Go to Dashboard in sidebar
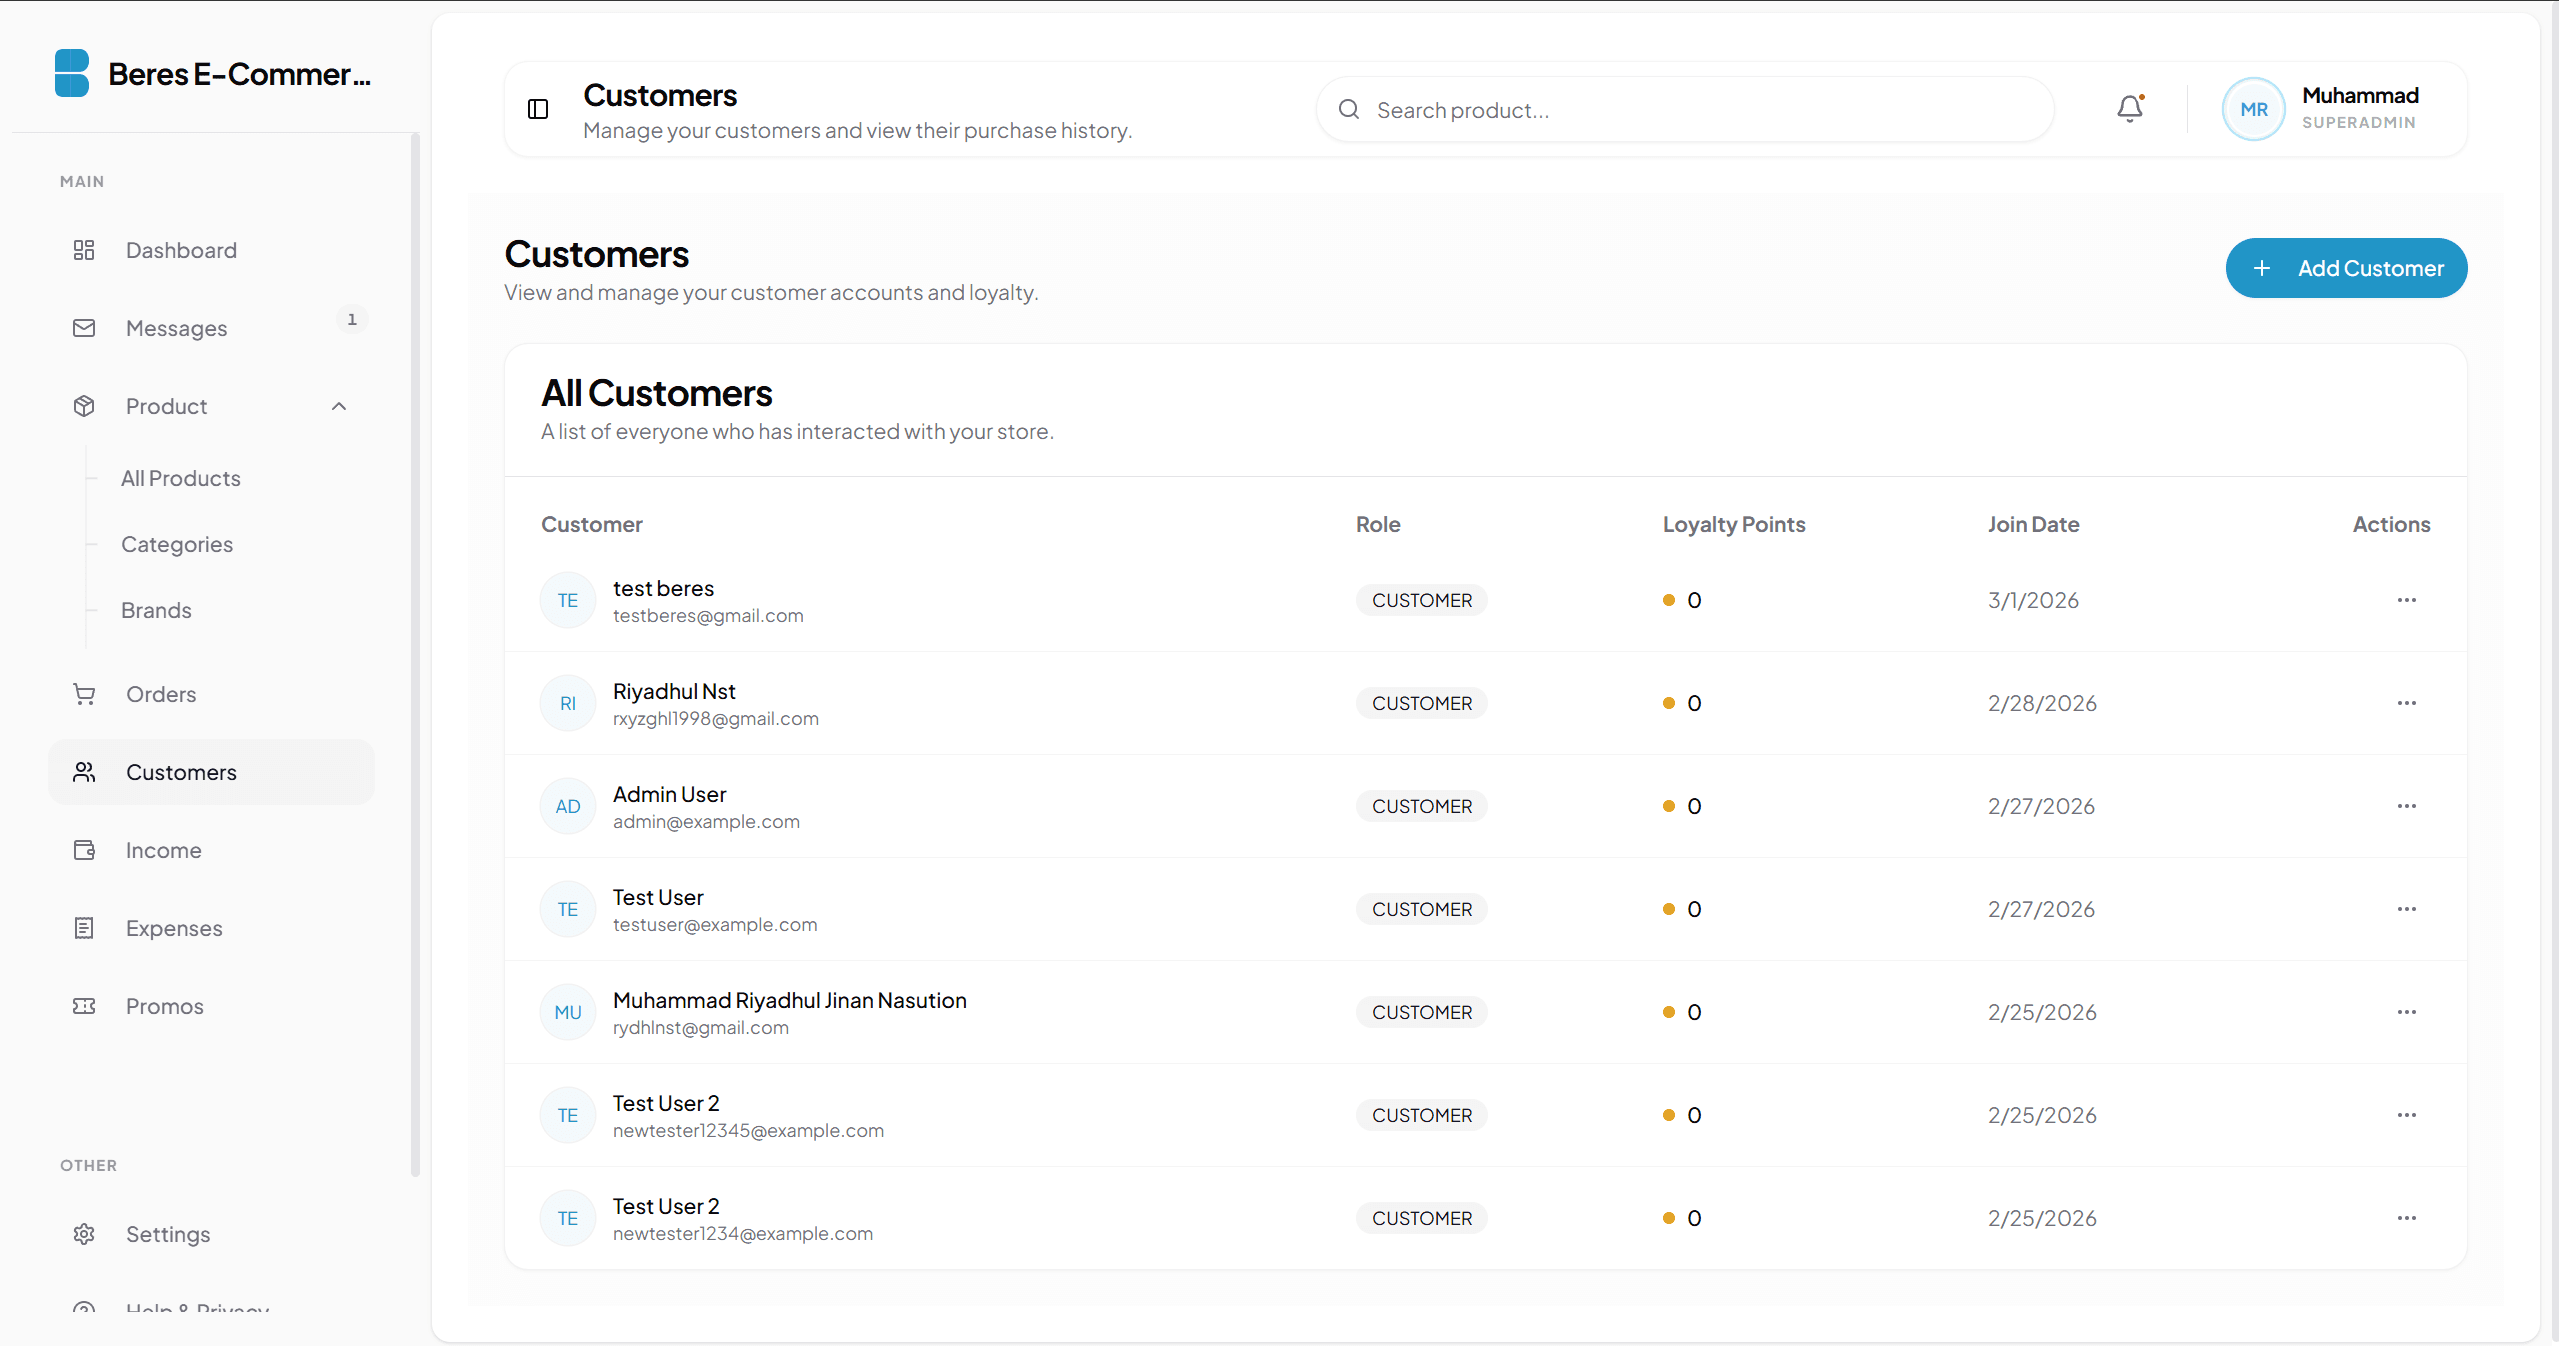The image size is (2559, 1346). coord(211,250)
